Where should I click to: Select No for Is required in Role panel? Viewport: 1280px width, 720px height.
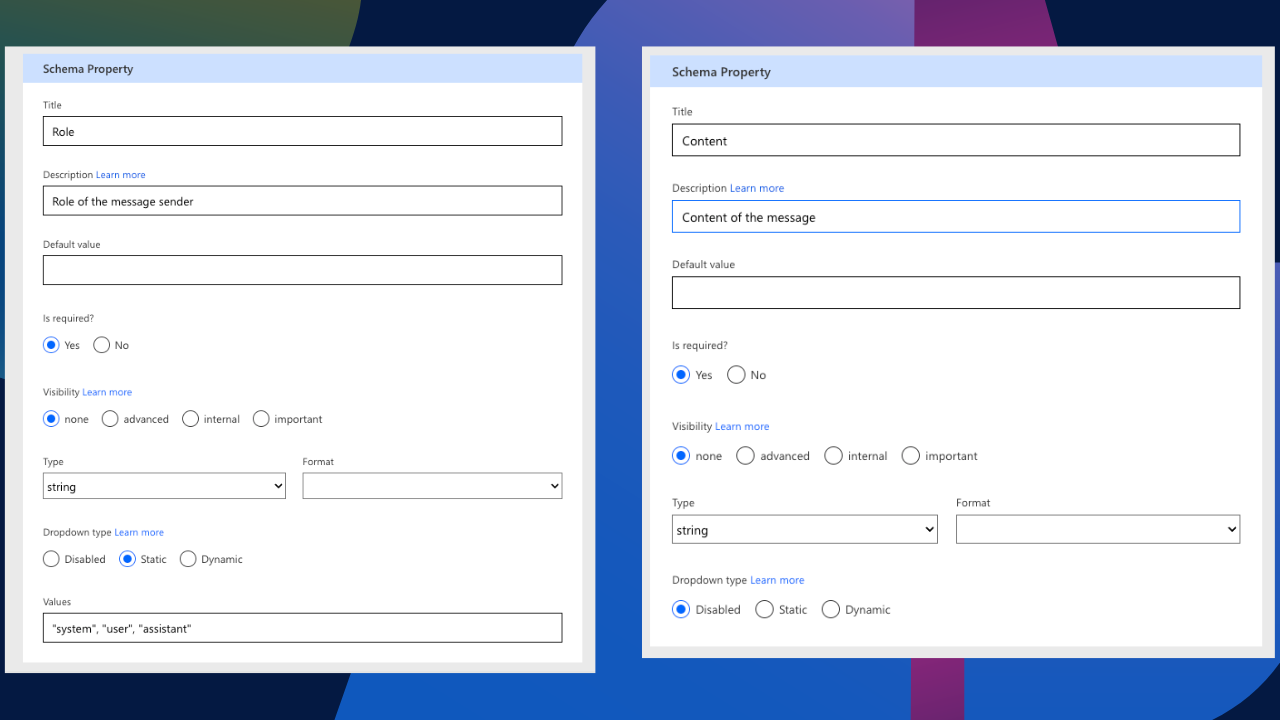tap(101, 345)
